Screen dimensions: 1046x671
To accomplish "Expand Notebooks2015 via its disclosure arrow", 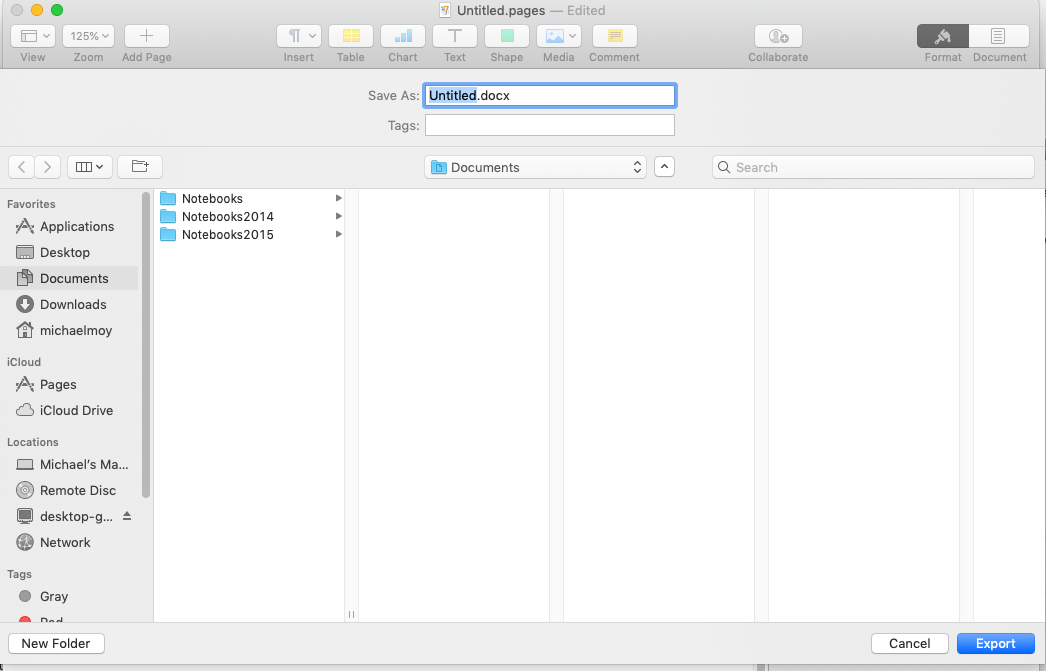I will (x=338, y=234).
